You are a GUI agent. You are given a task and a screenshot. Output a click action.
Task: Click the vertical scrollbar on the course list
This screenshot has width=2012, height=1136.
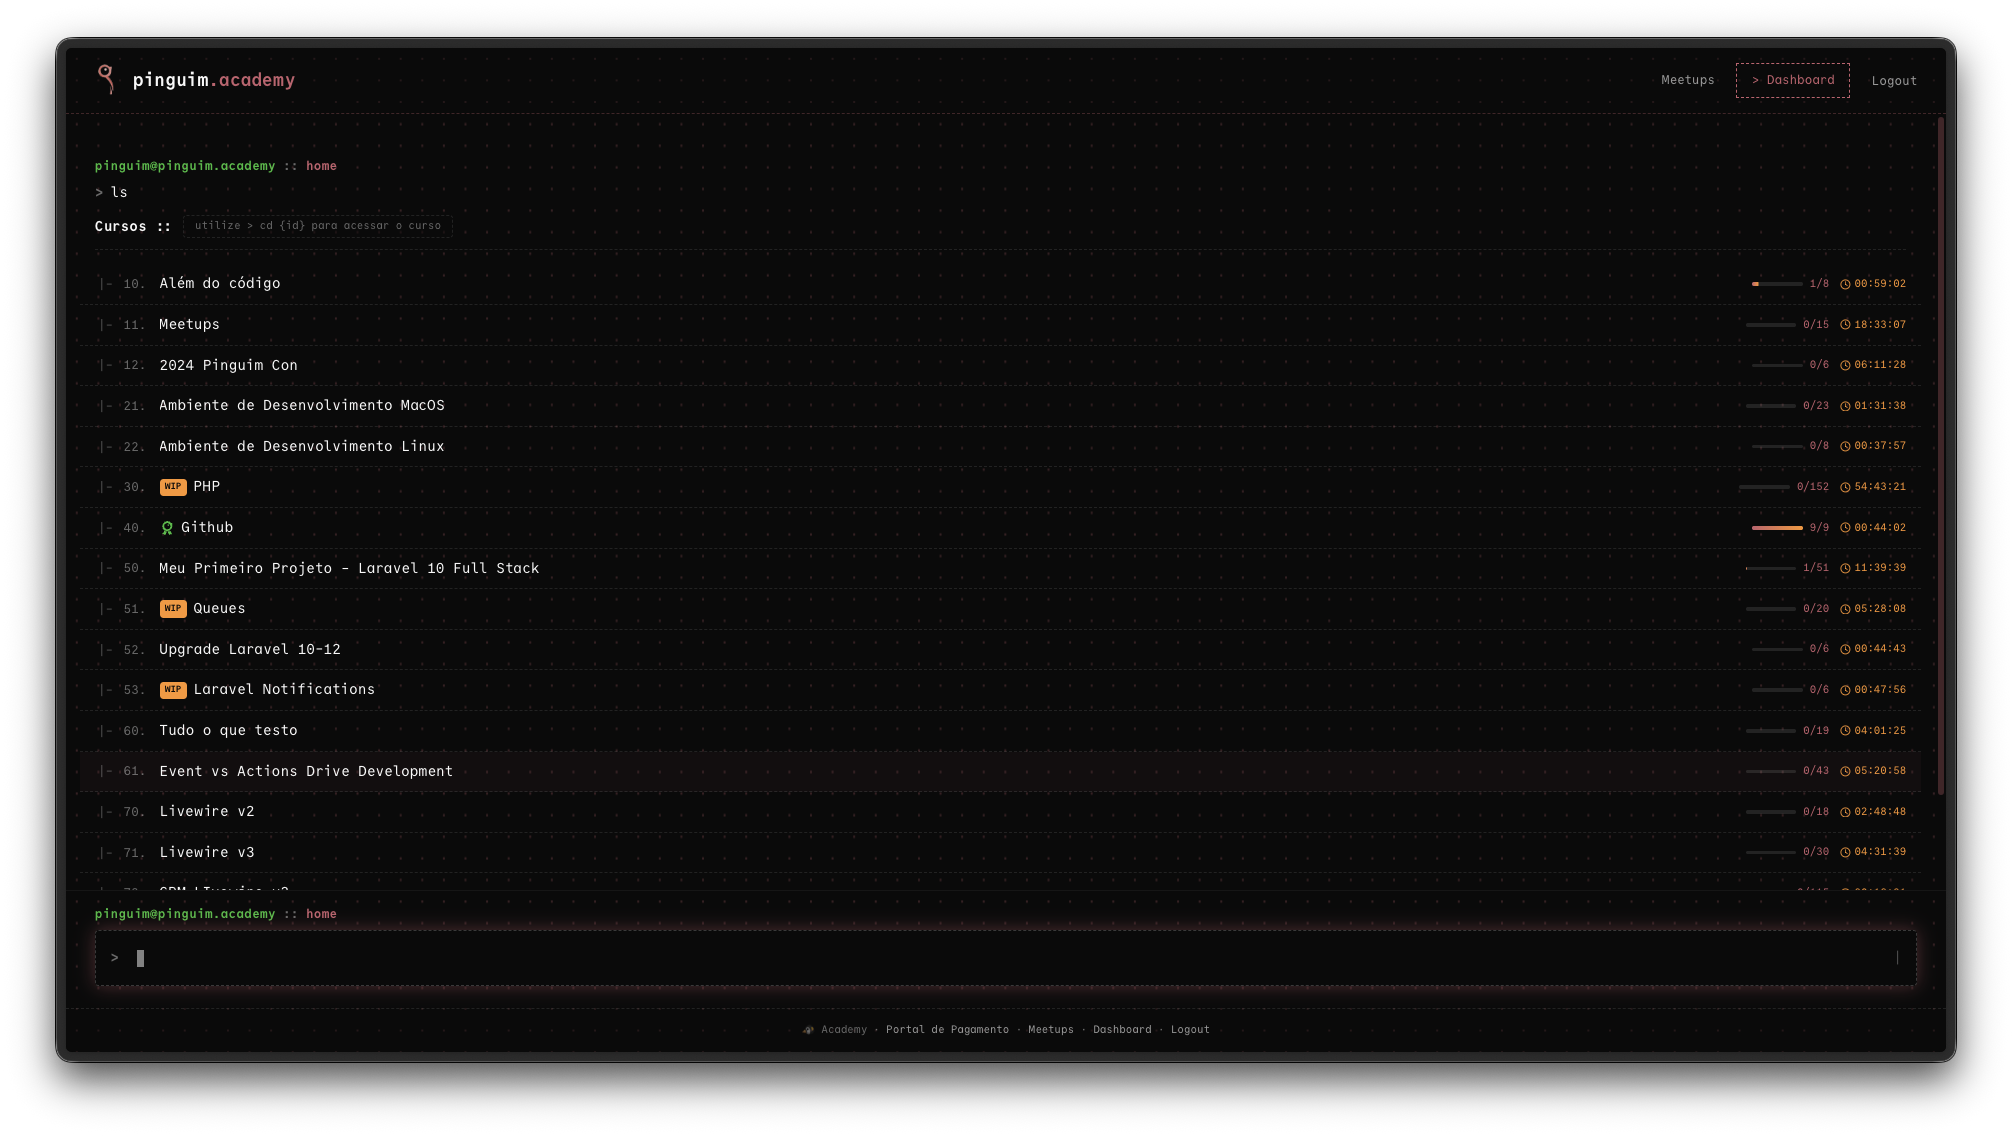coord(1940,456)
